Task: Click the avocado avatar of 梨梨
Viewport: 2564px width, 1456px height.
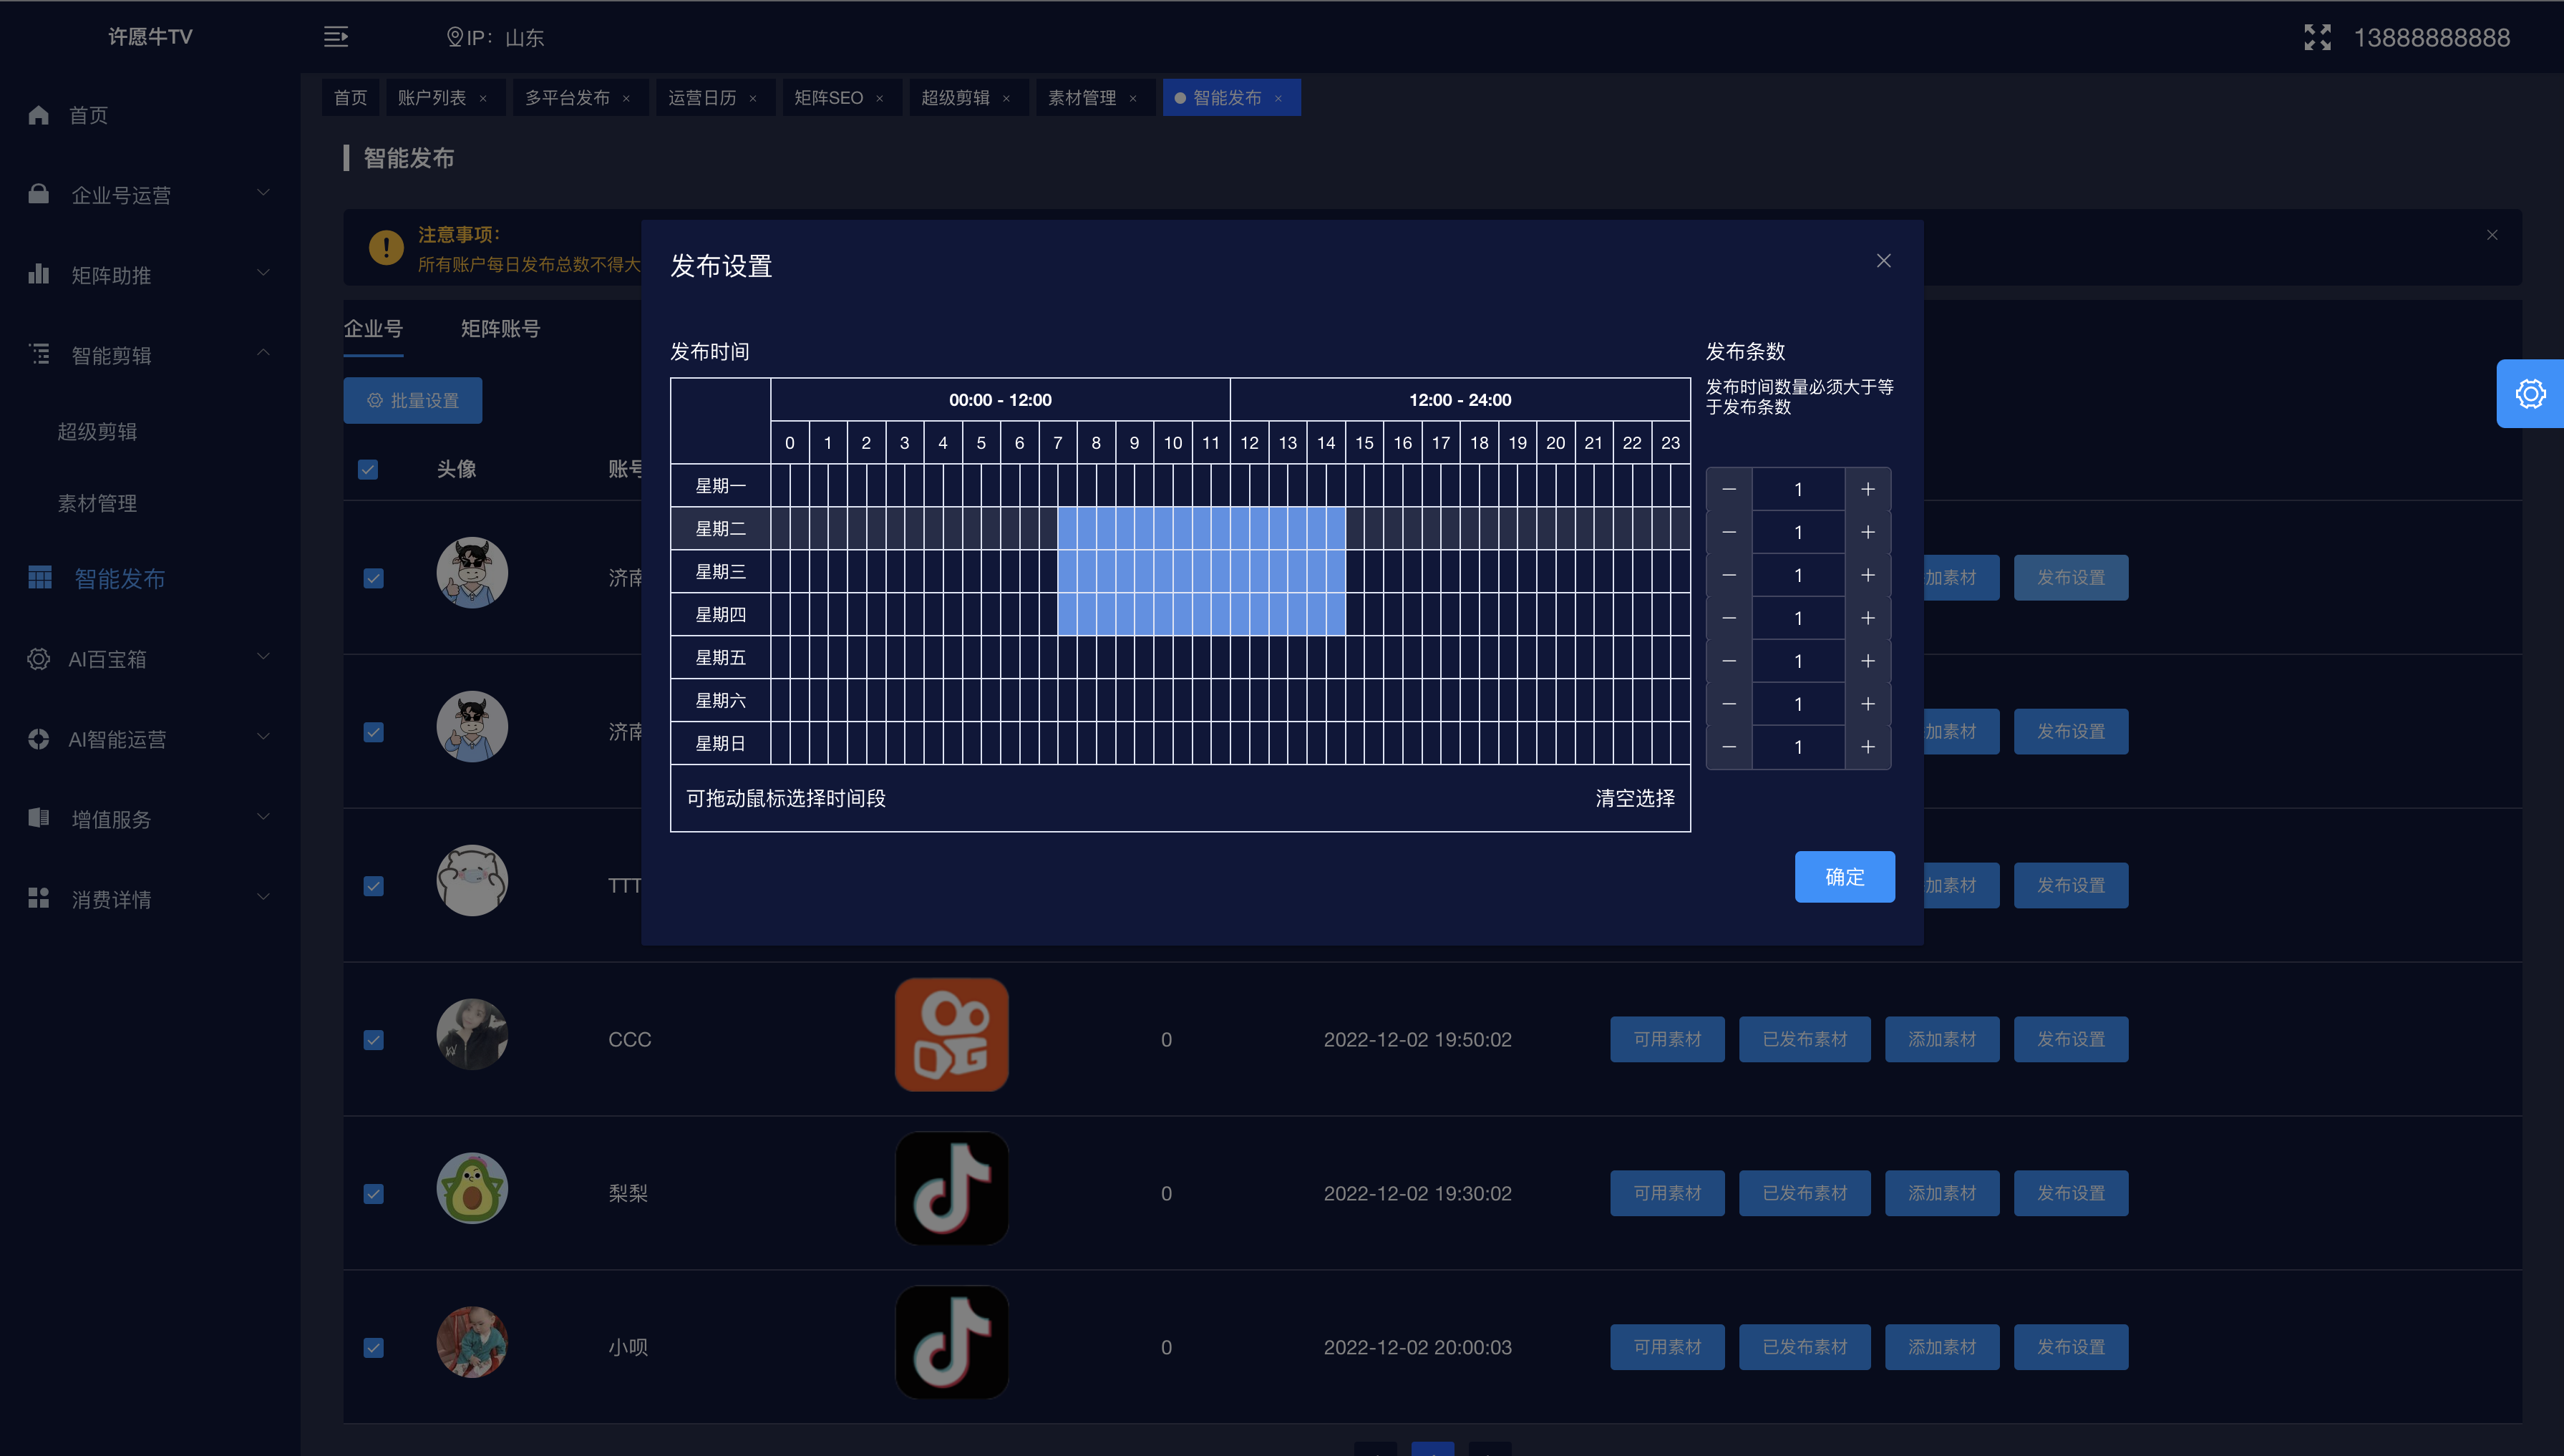Action: point(472,1189)
